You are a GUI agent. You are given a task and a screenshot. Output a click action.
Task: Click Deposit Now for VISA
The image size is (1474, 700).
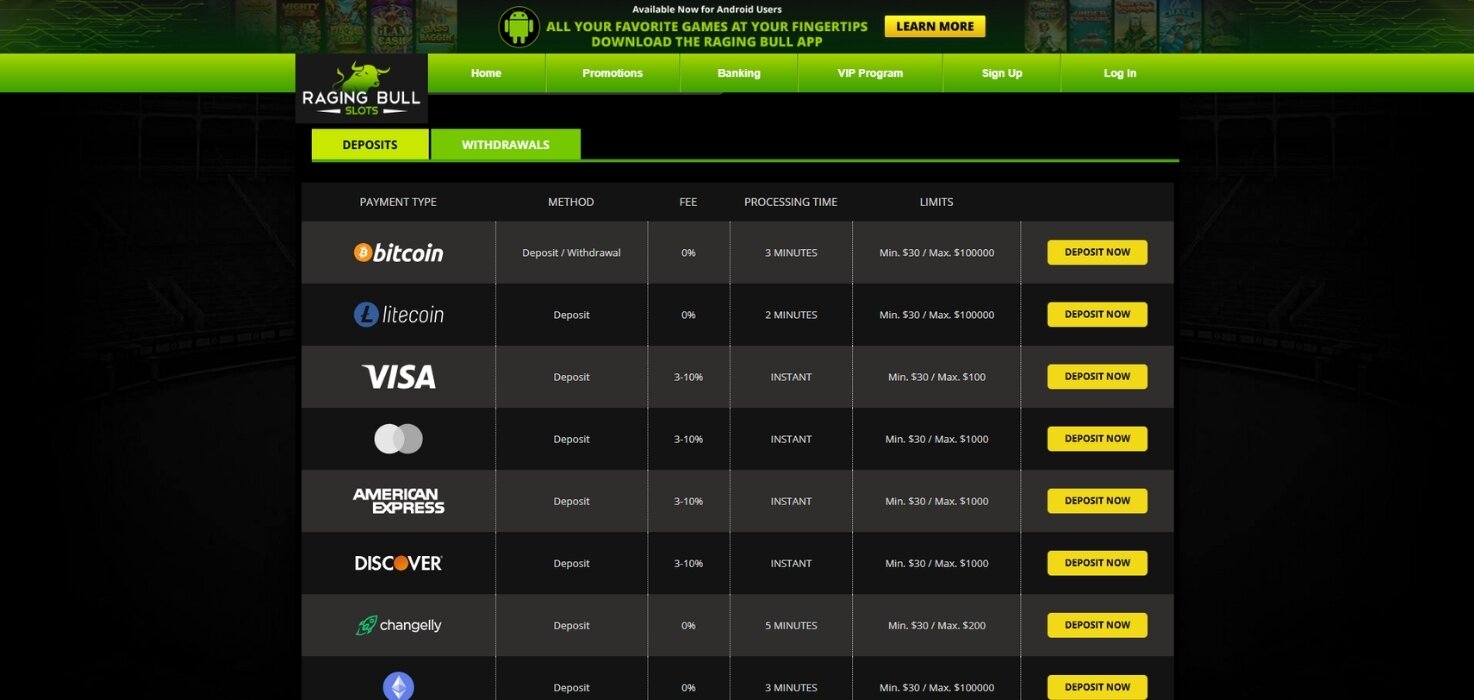(1097, 377)
